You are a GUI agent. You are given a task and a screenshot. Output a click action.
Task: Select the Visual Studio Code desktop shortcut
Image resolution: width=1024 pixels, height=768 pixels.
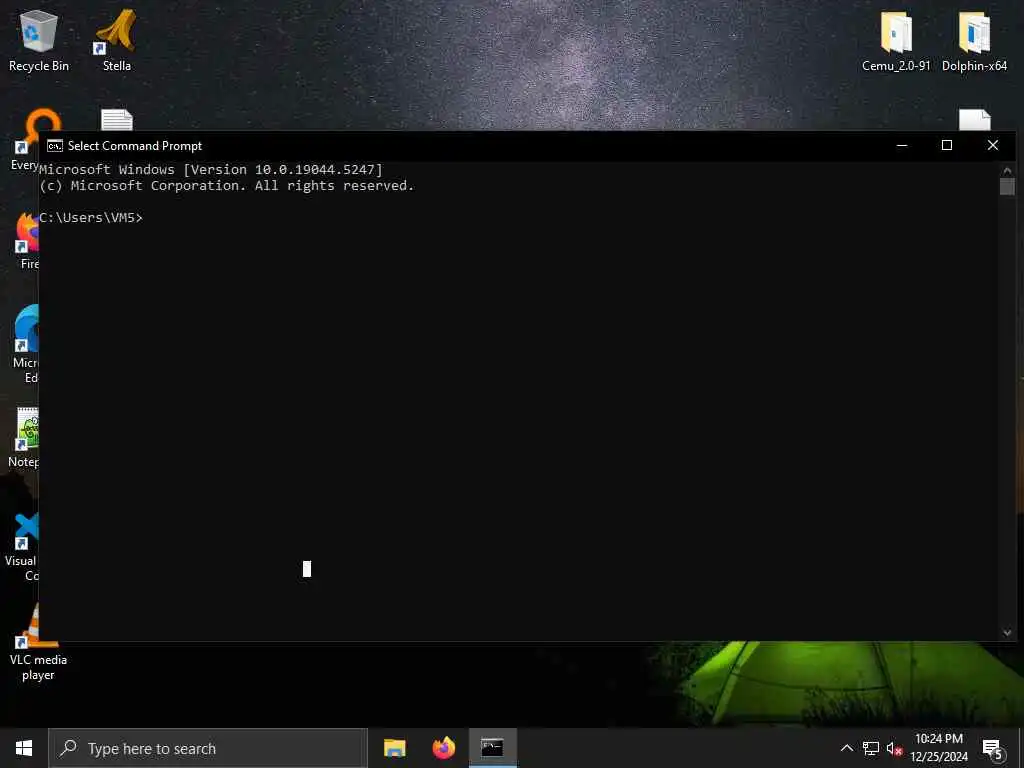pos(24,547)
